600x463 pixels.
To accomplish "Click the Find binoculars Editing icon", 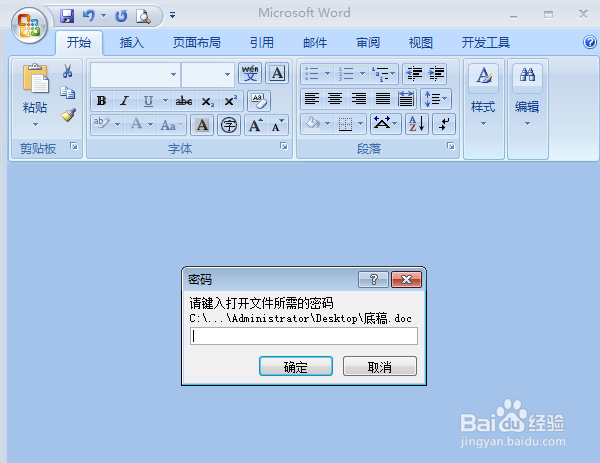I will (x=527, y=75).
